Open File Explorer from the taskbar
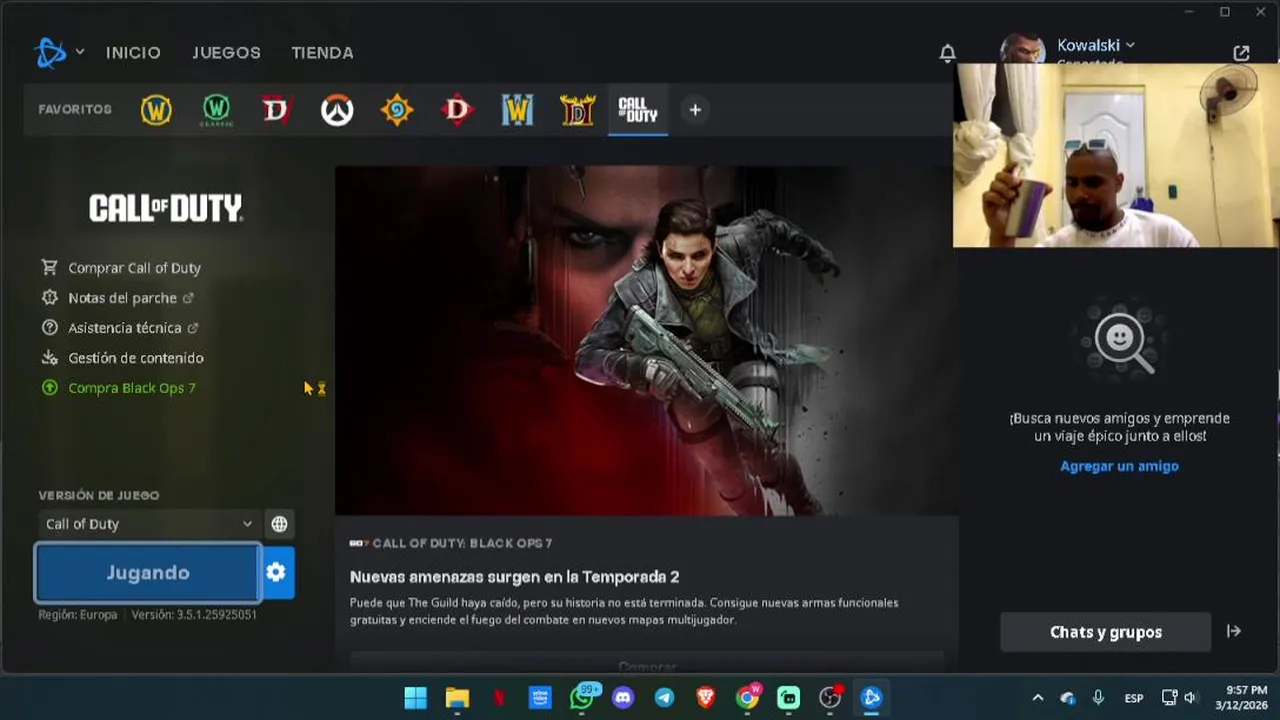 coord(457,697)
